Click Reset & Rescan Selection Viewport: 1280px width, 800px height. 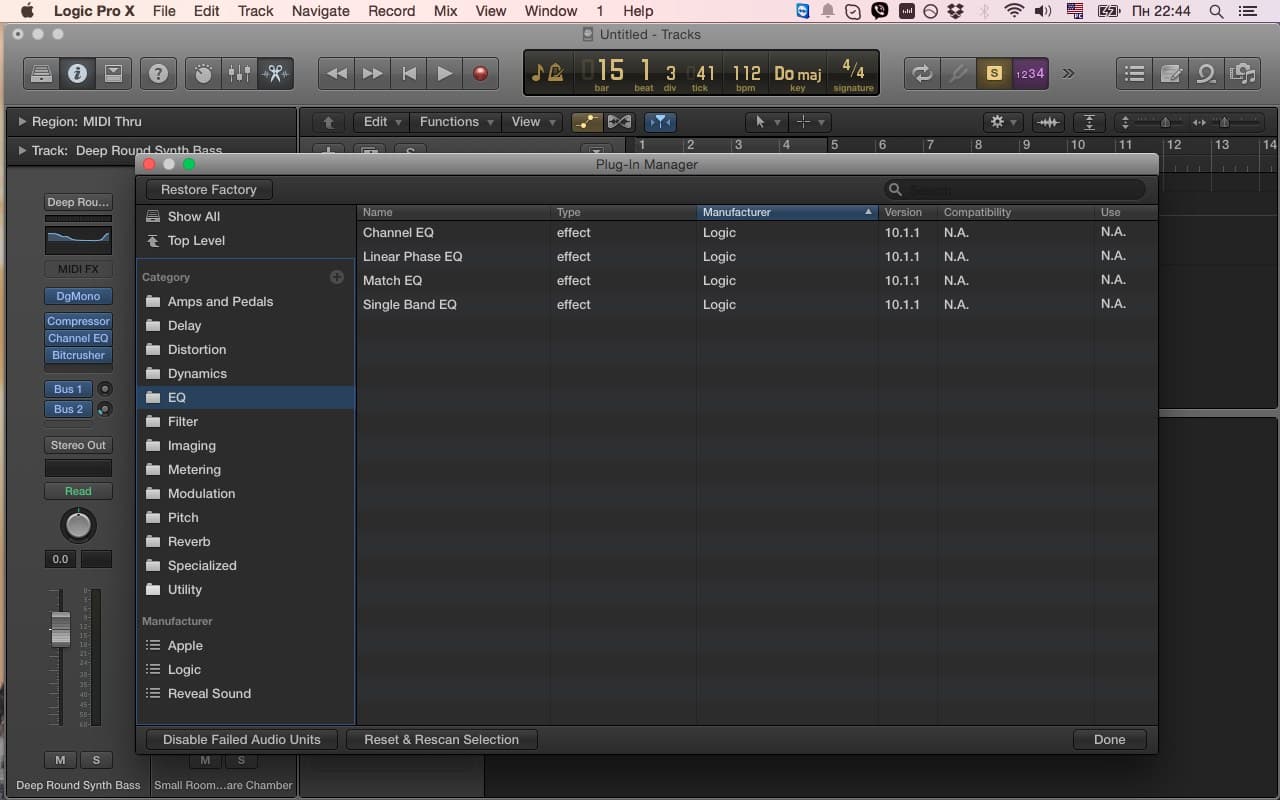(442, 739)
